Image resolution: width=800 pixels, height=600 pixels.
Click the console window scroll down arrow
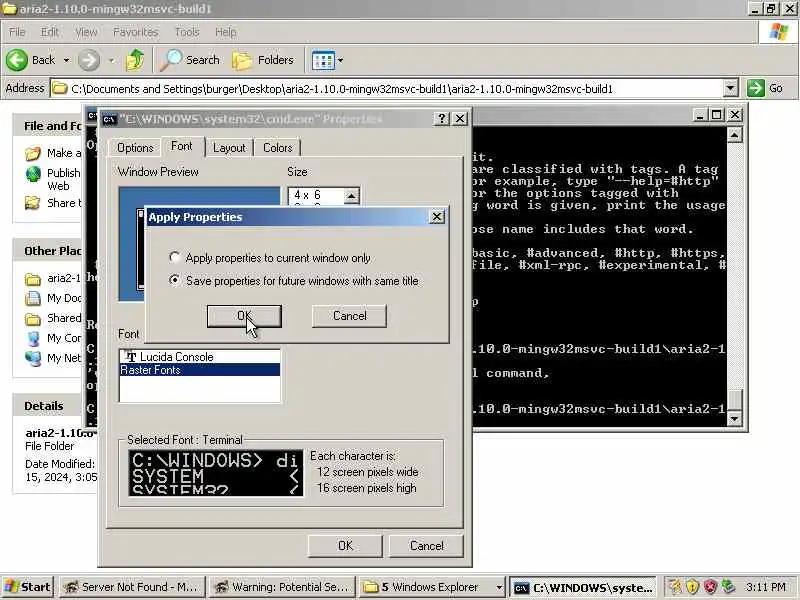click(734, 419)
